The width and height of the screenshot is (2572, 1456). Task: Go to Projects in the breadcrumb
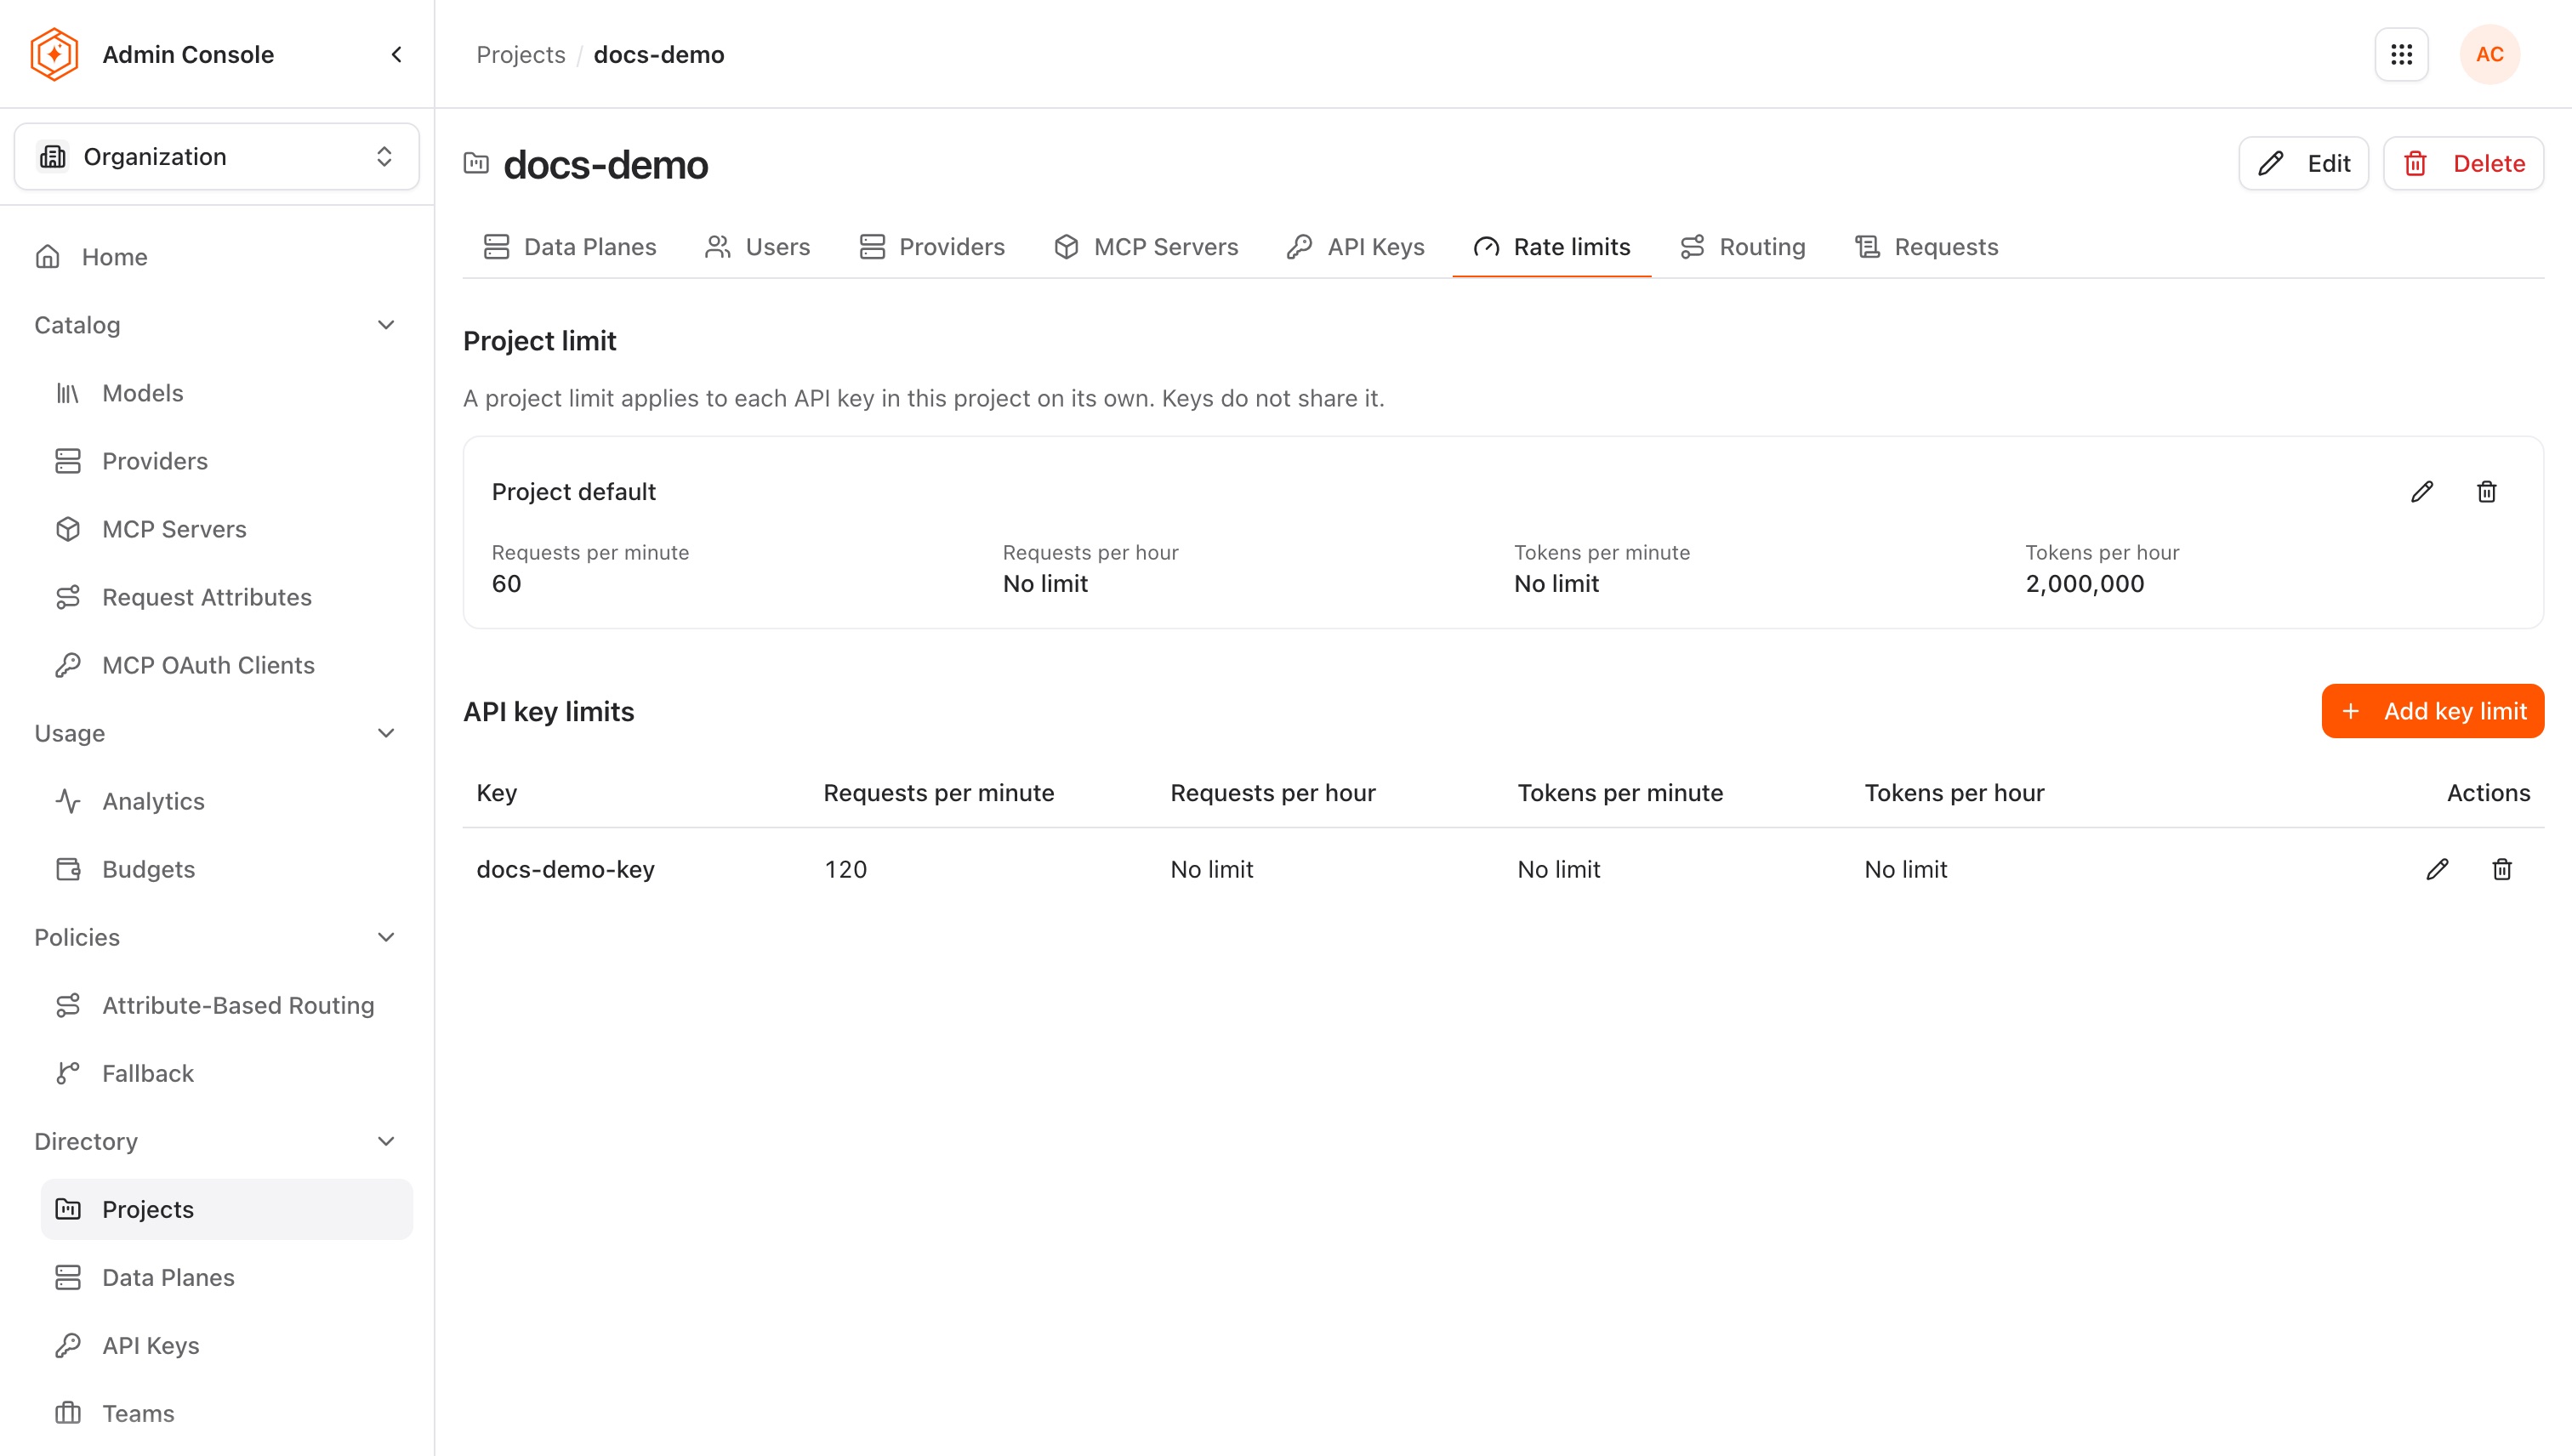[x=520, y=54]
